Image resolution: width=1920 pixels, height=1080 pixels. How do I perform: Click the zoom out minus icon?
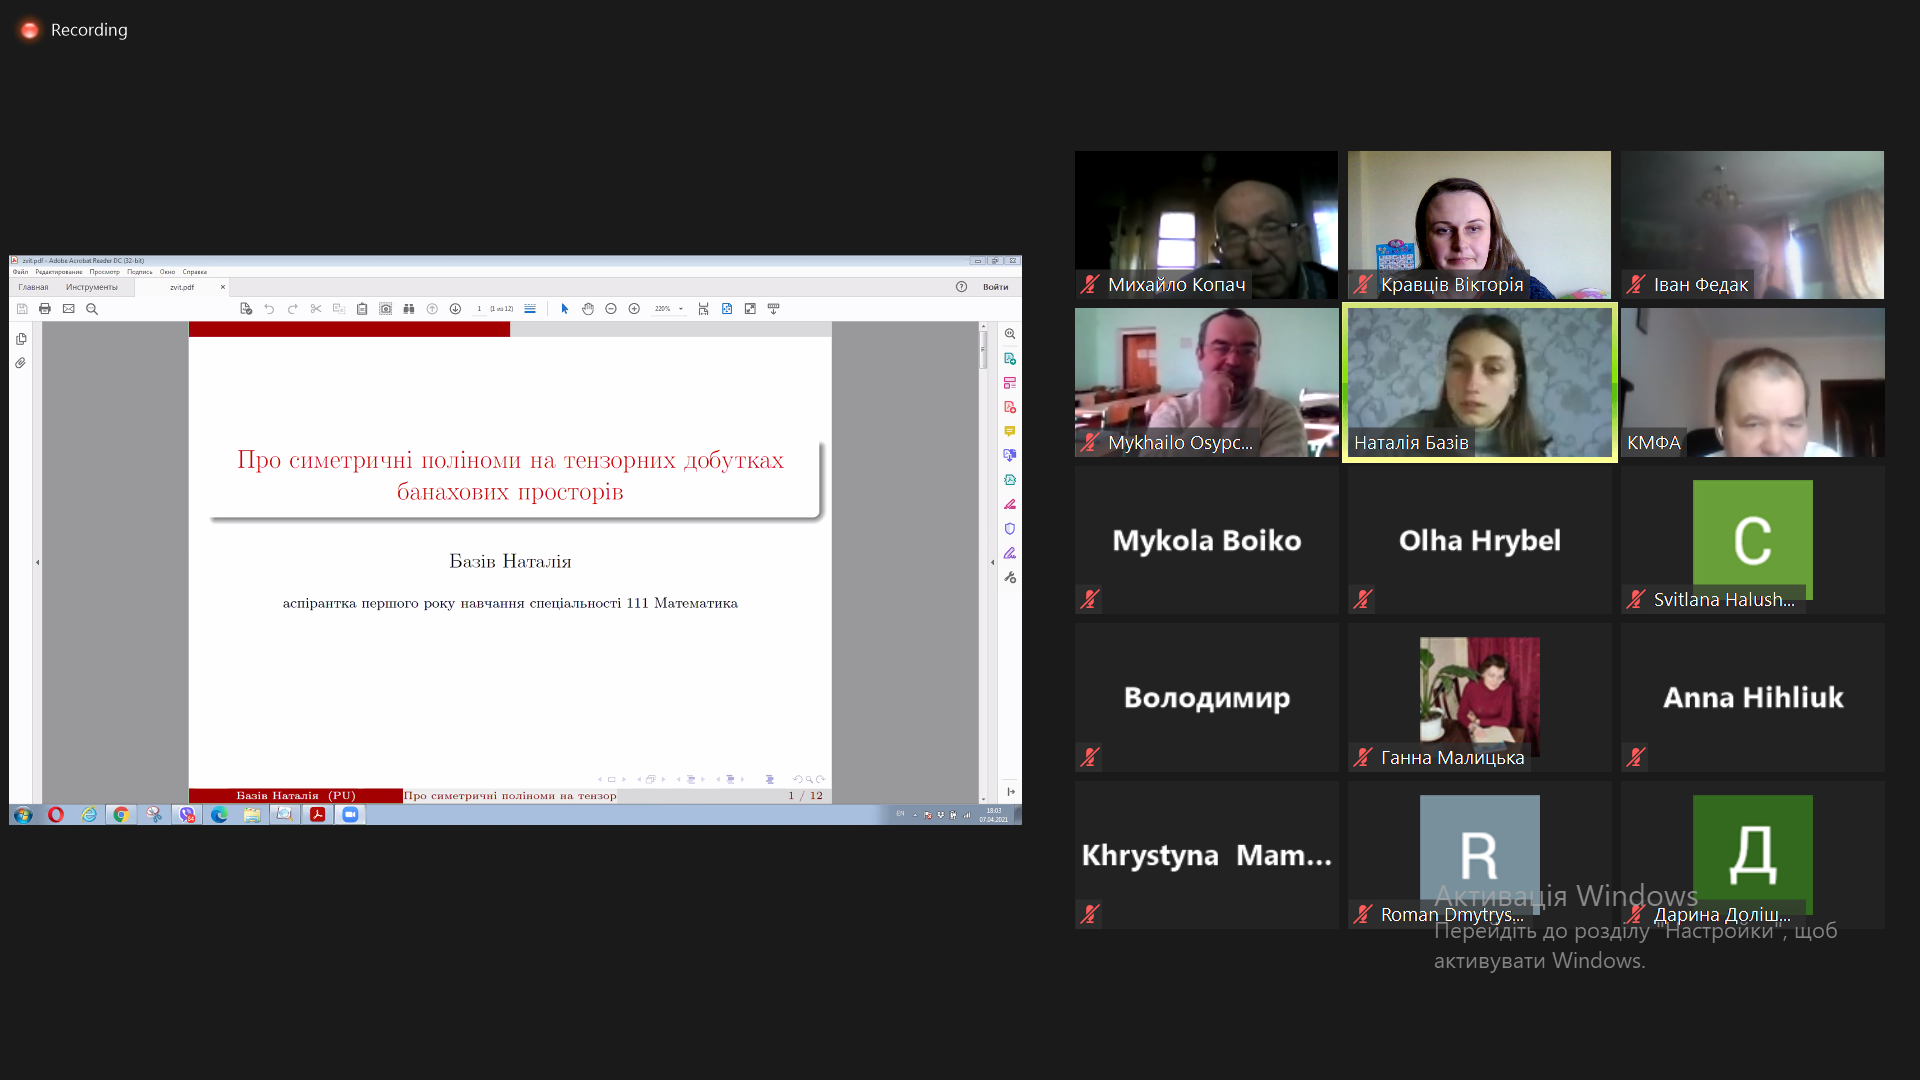coord(611,309)
